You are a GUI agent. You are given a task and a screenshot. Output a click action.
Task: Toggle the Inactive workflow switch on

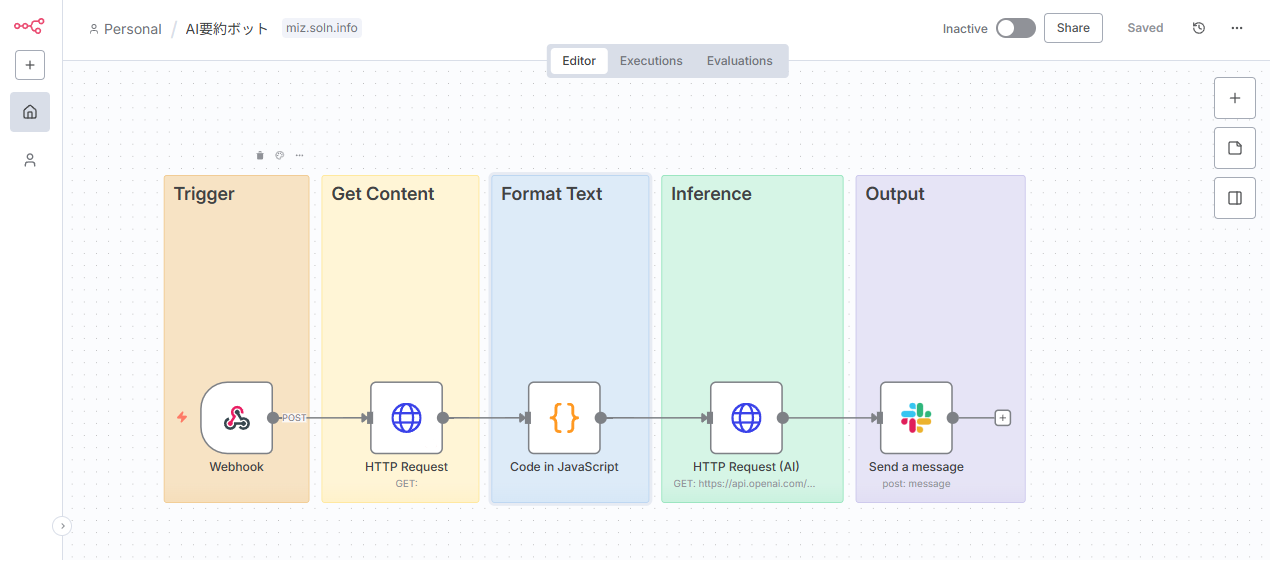[1015, 28]
